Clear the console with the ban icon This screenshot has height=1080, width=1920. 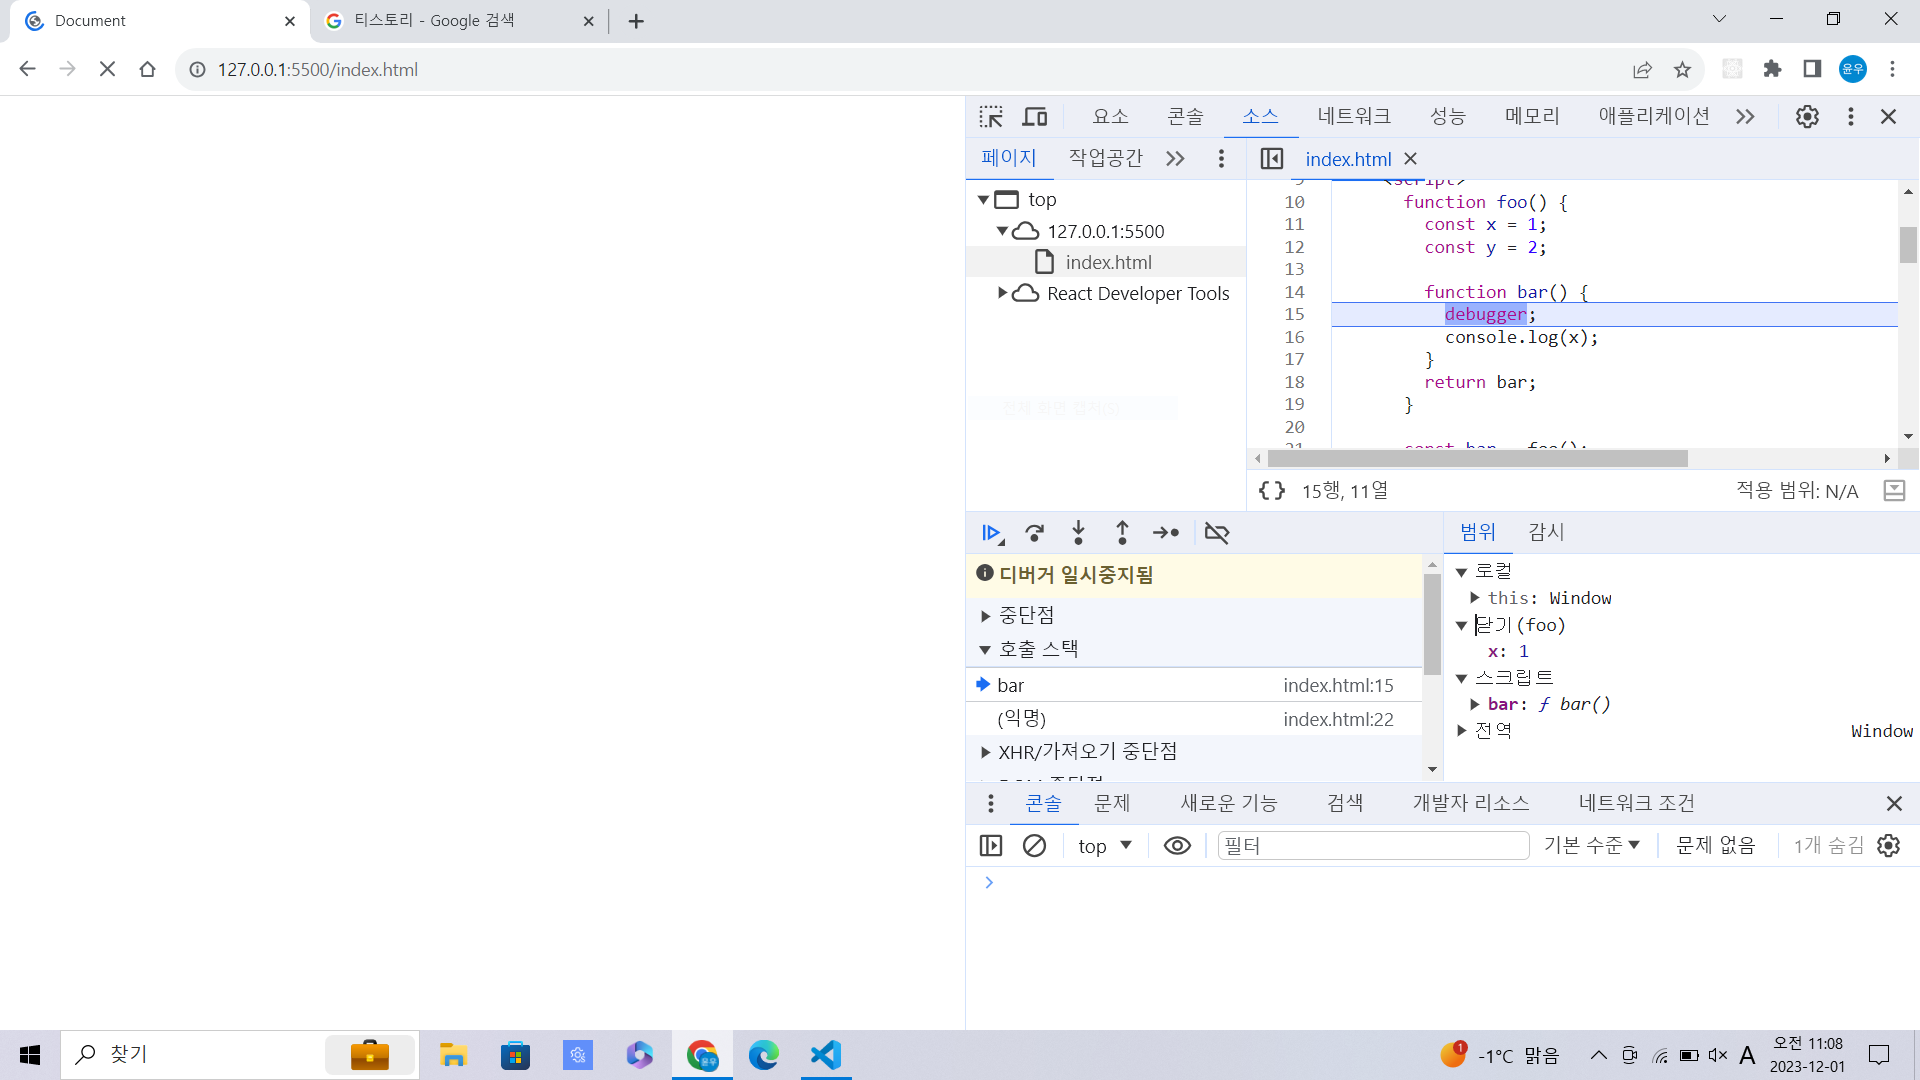1035,846
